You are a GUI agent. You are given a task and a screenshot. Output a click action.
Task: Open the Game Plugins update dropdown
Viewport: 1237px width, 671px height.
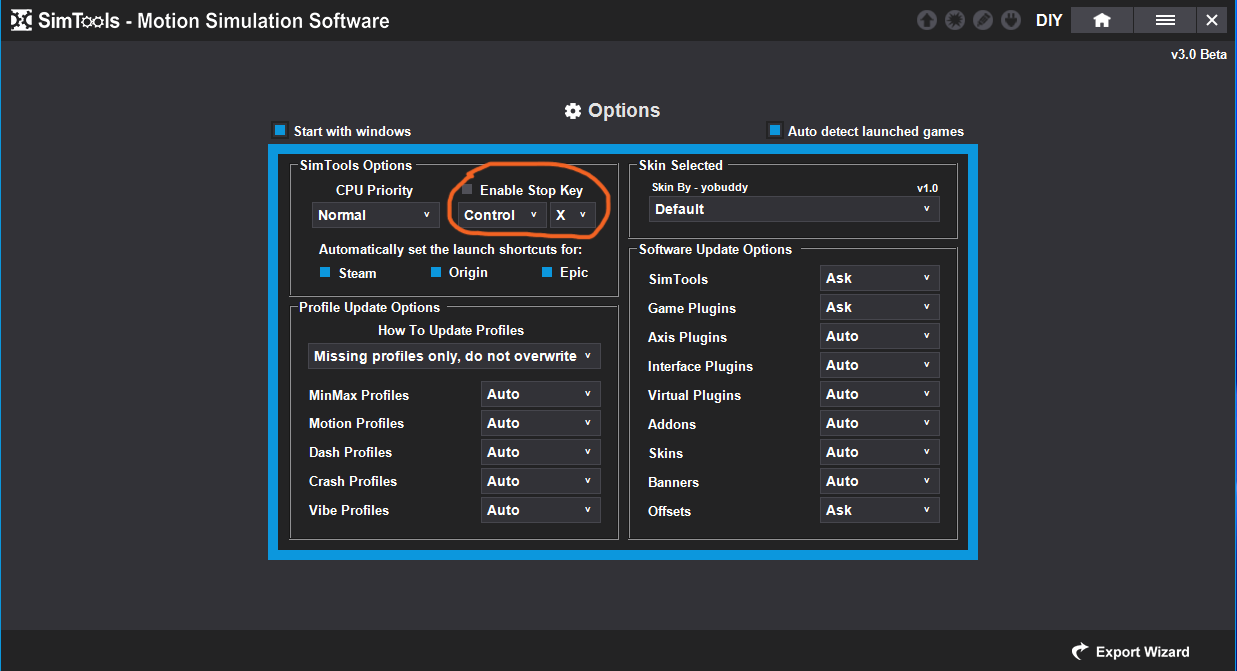pyautogui.click(x=880, y=307)
